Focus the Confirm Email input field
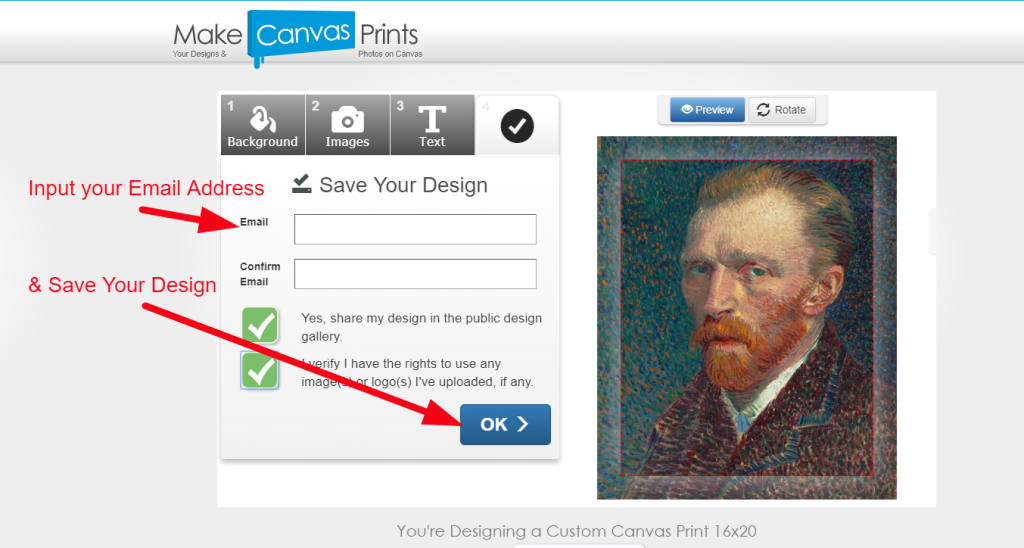This screenshot has width=1024, height=548. [415, 274]
